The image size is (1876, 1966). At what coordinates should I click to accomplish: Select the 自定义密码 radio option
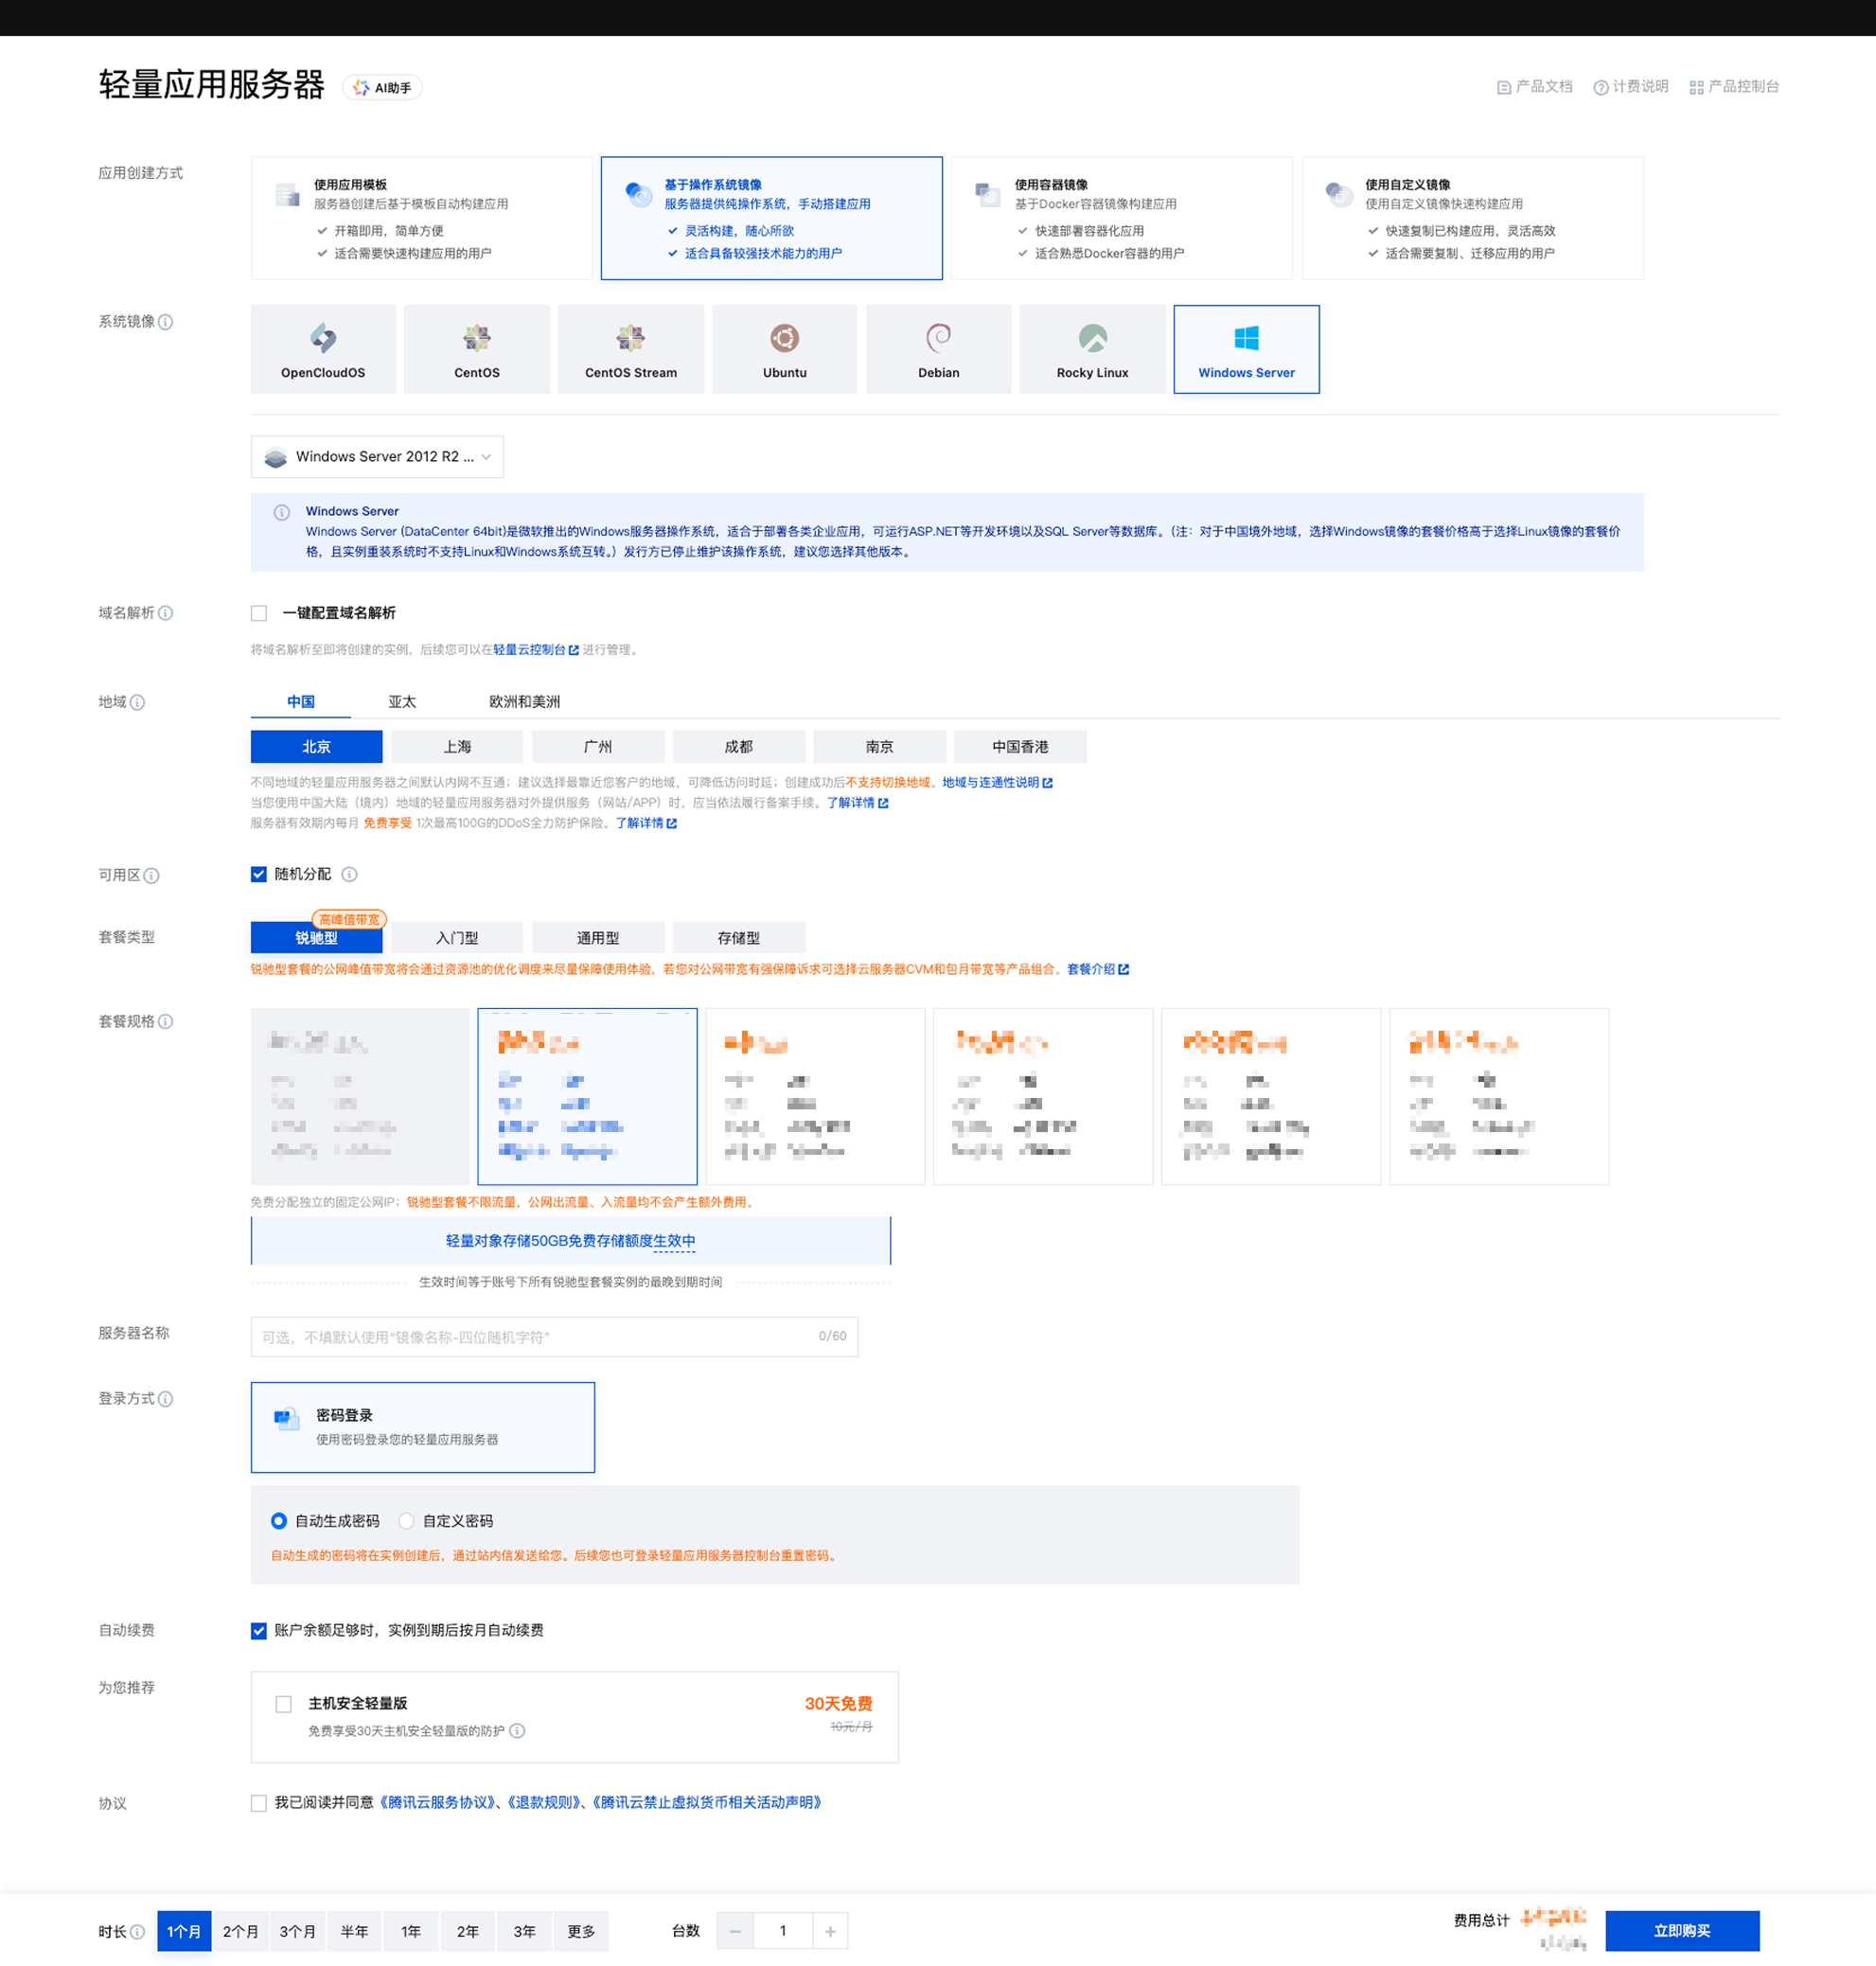(x=406, y=1521)
